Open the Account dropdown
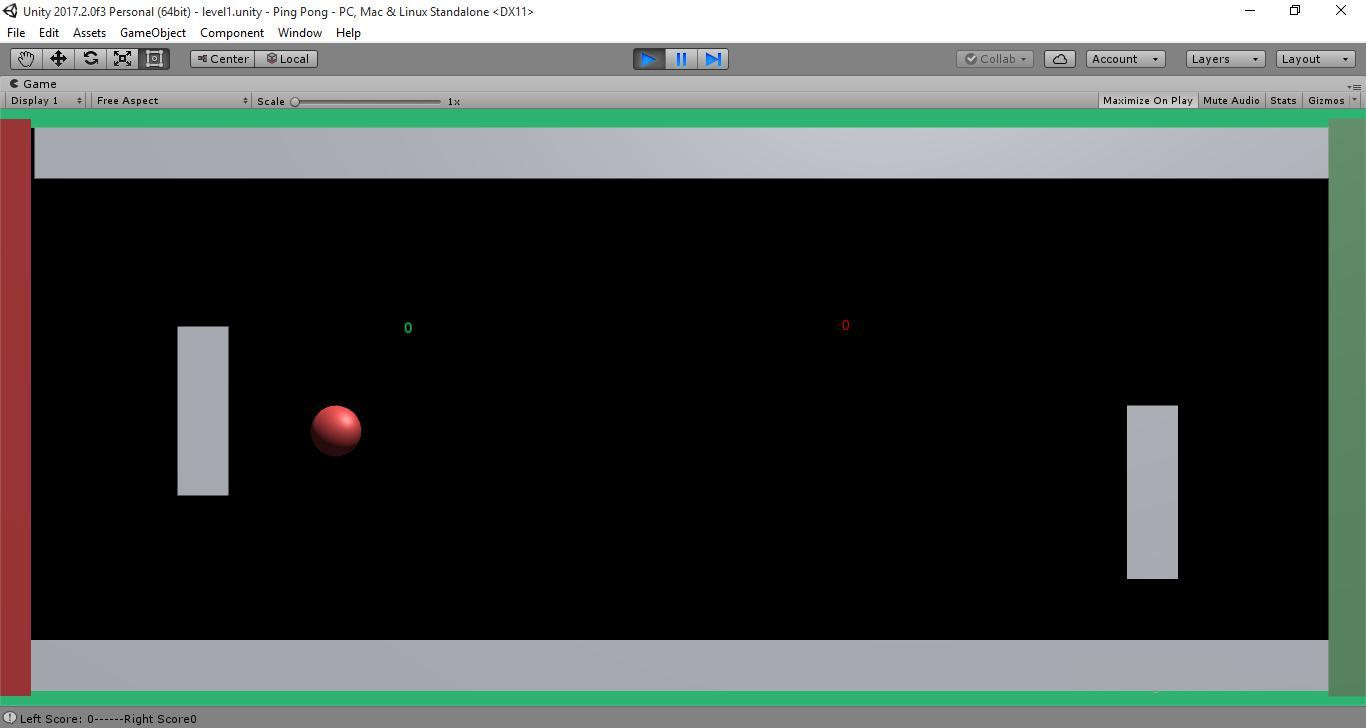The height and width of the screenshot is (728, 1366). pyautogui.click(x=1125, y=59)
